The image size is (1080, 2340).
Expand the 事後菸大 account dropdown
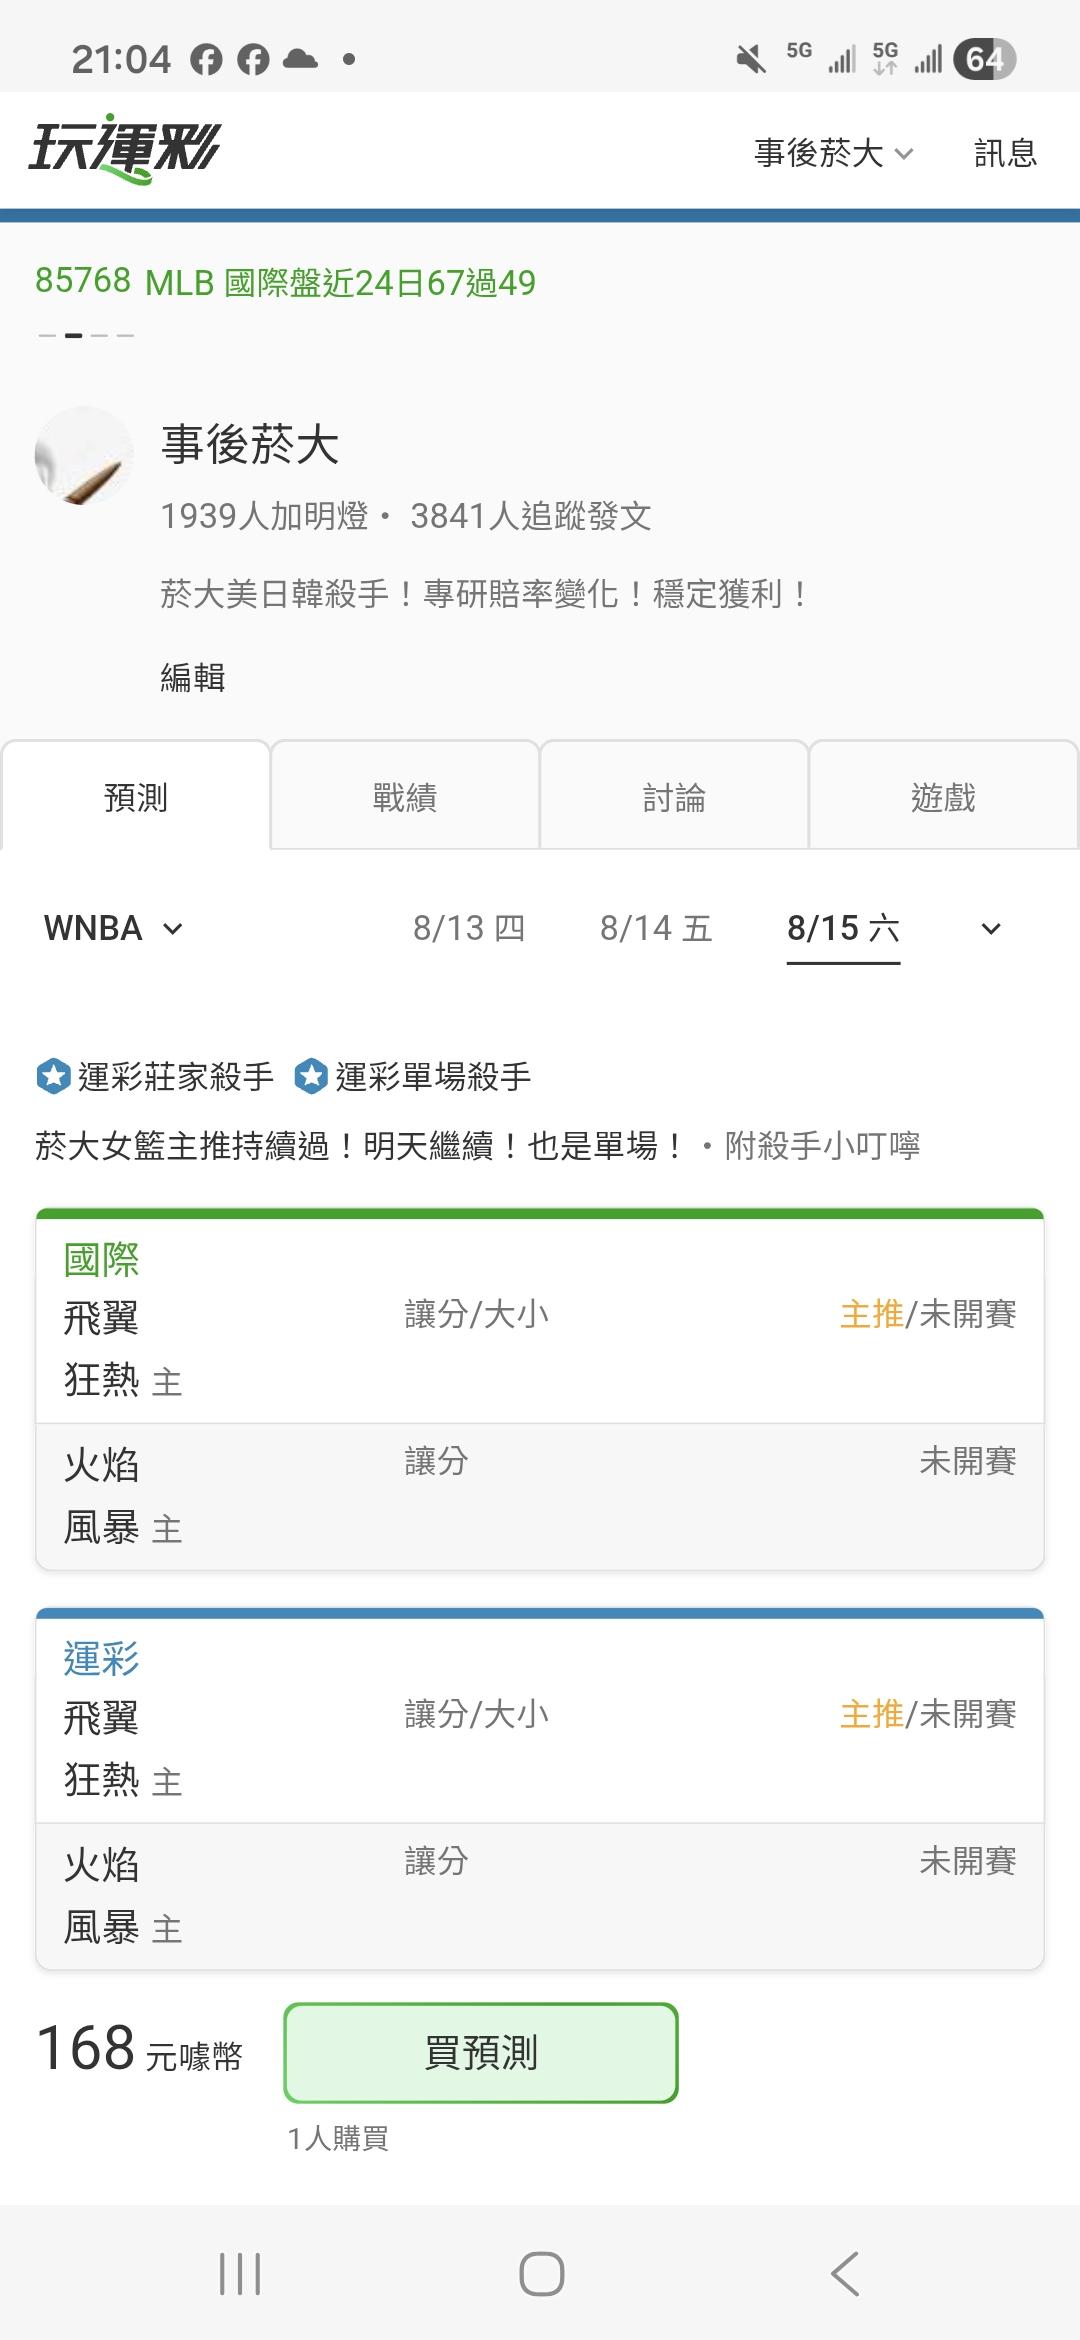834,153
